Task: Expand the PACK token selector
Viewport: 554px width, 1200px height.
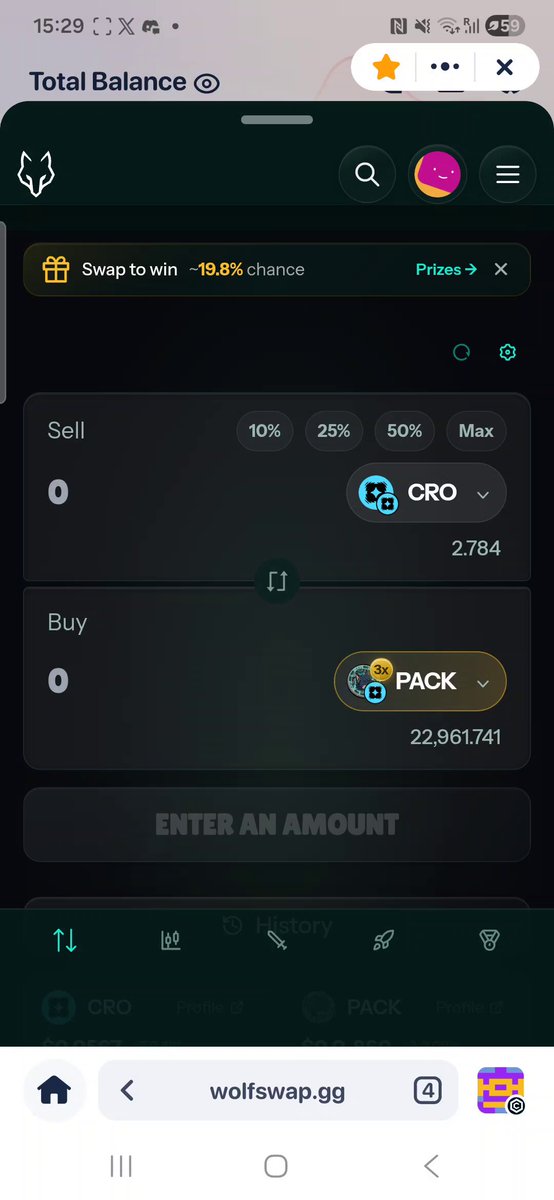Action: [x=420, y=682]
